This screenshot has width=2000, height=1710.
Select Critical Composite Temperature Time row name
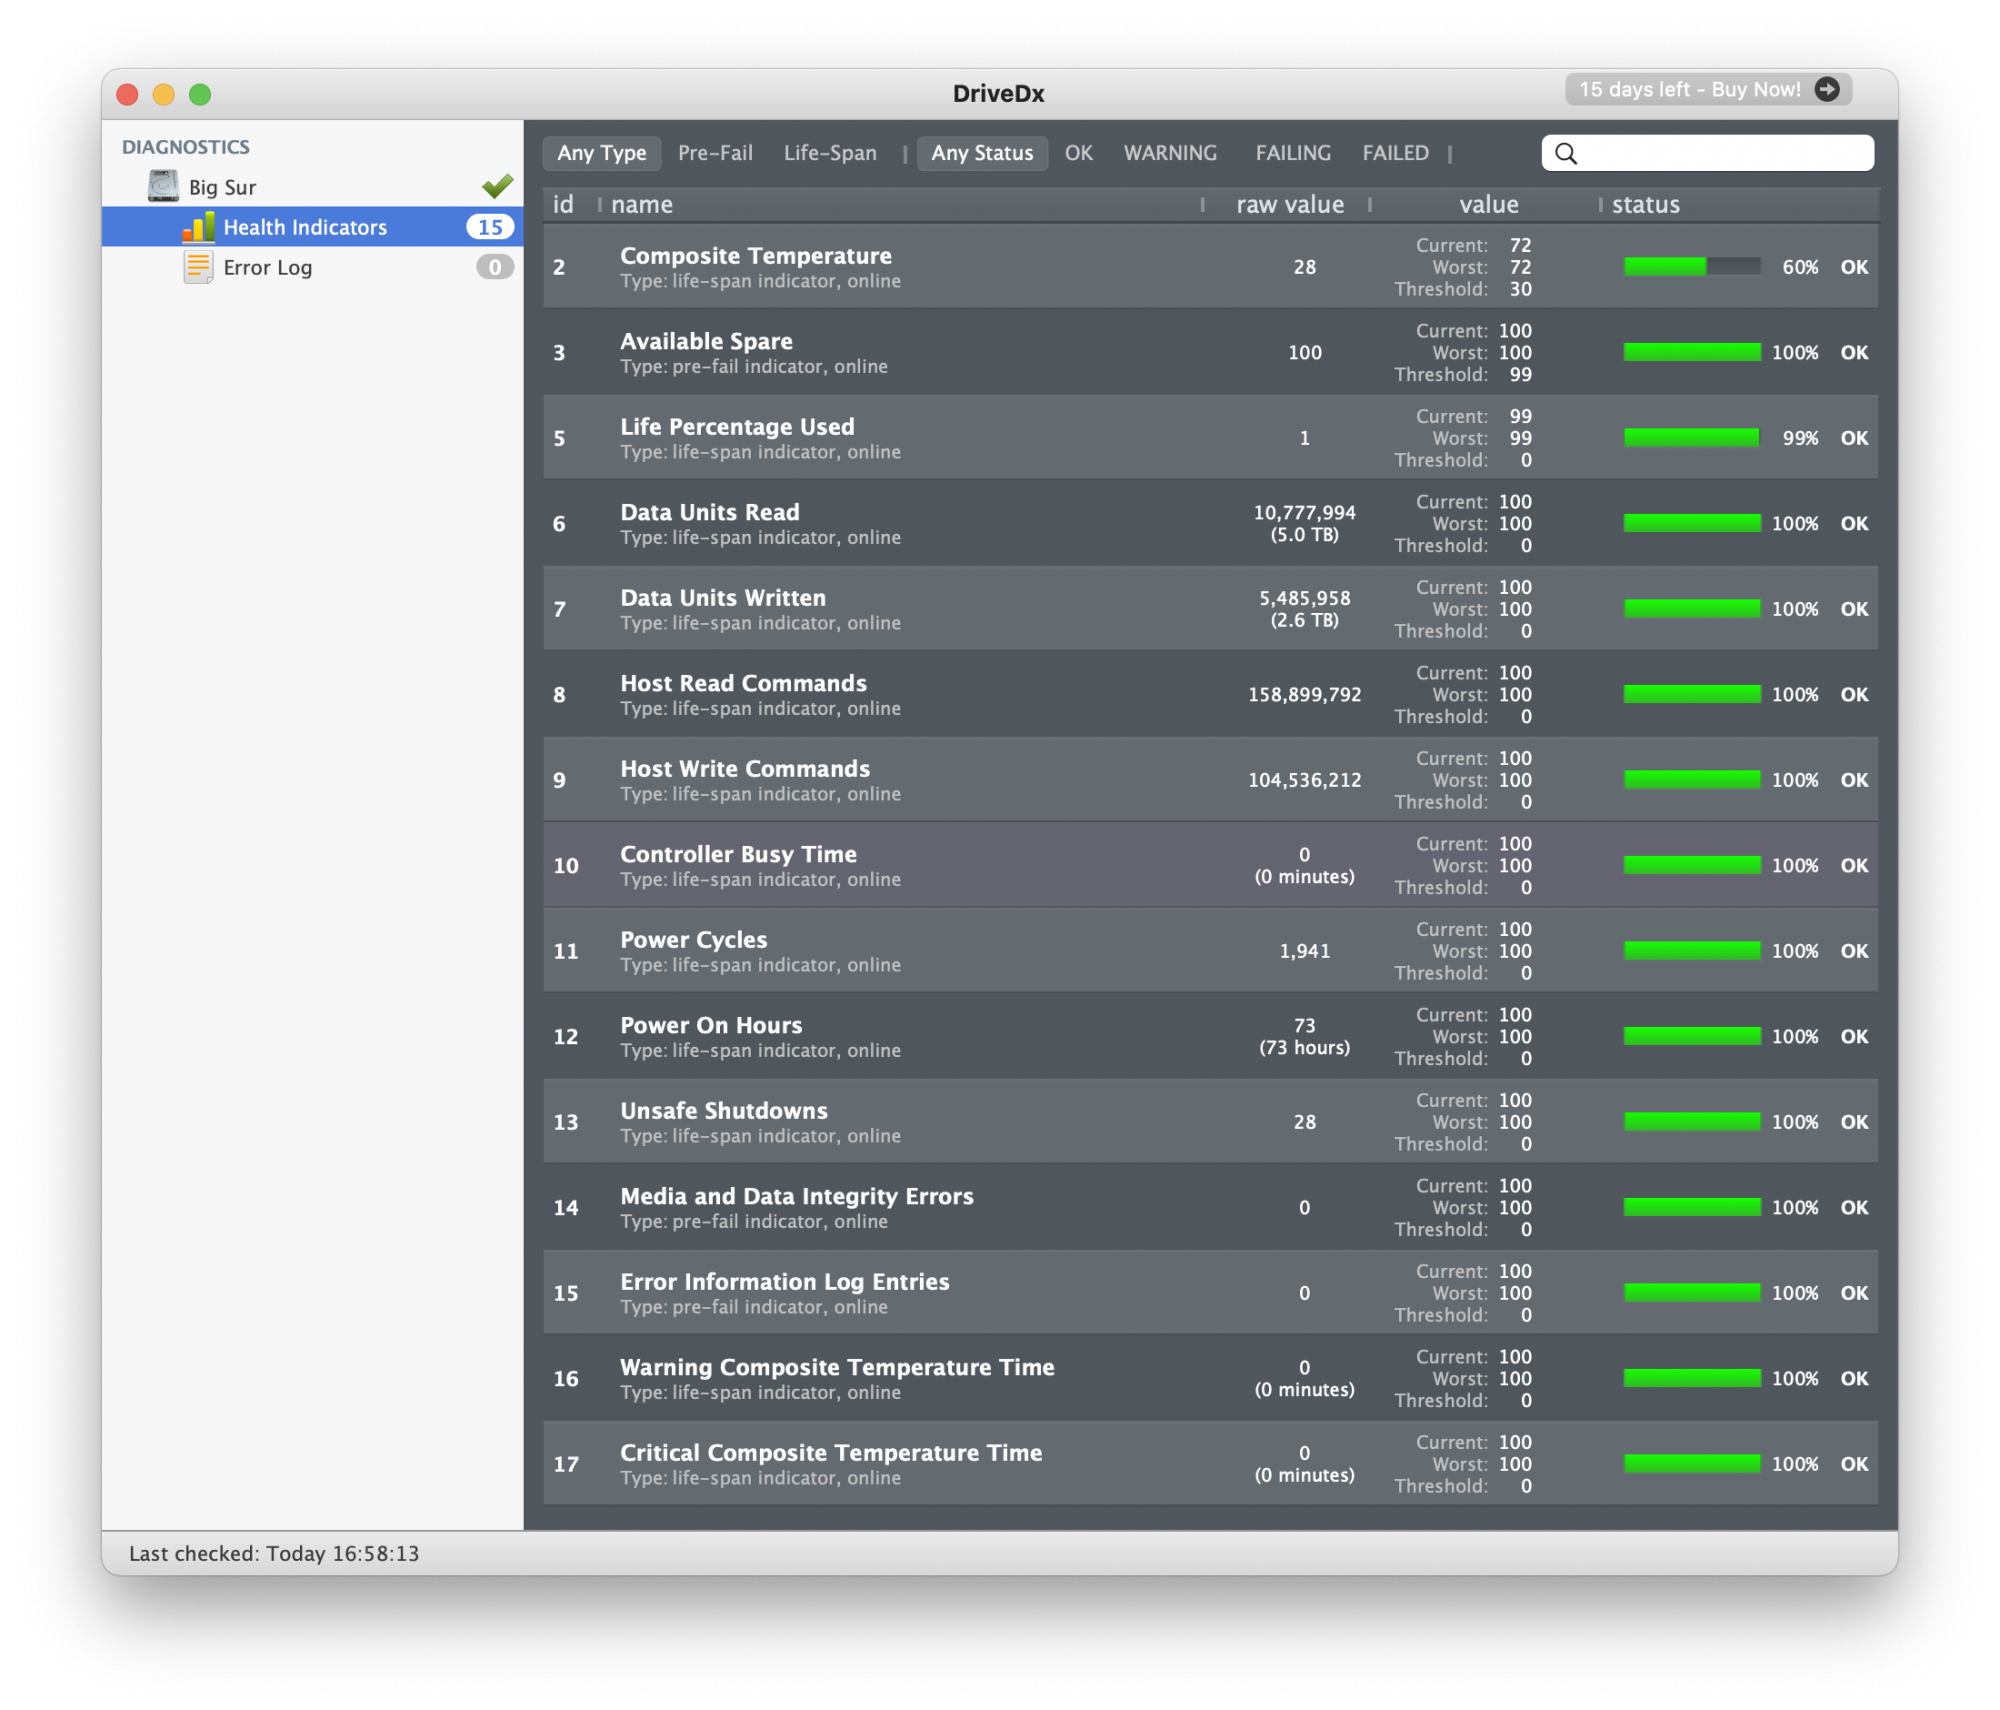pos(831,1452)
